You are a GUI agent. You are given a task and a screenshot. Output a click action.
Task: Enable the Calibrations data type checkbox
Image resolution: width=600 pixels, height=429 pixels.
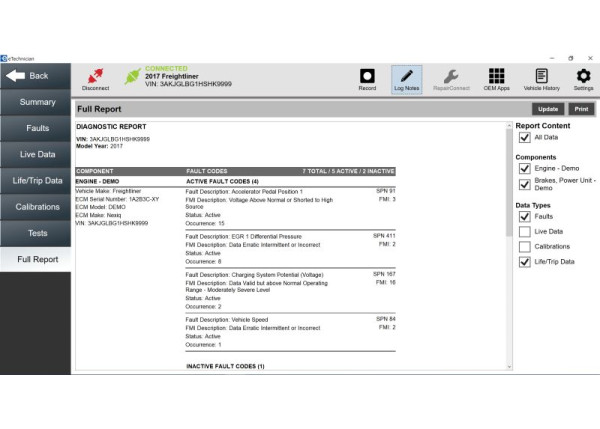click(x=525, y=247)
